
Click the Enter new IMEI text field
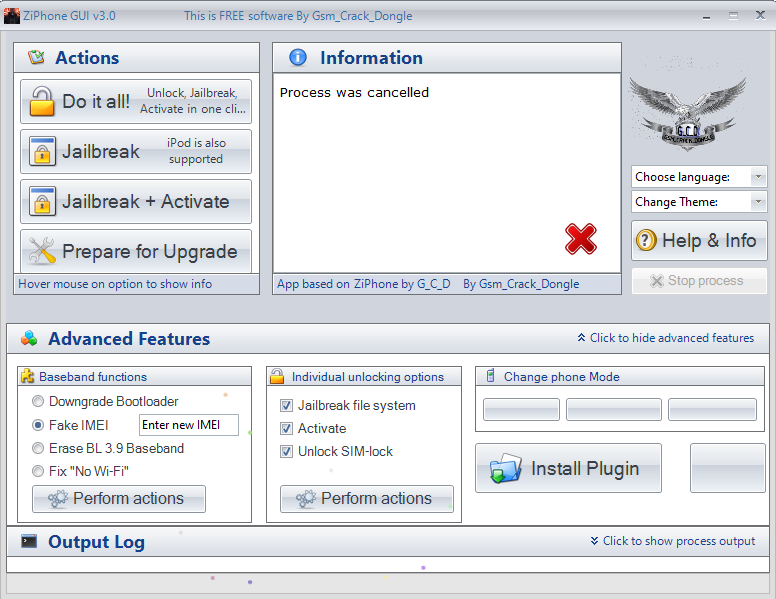(188, 425)
